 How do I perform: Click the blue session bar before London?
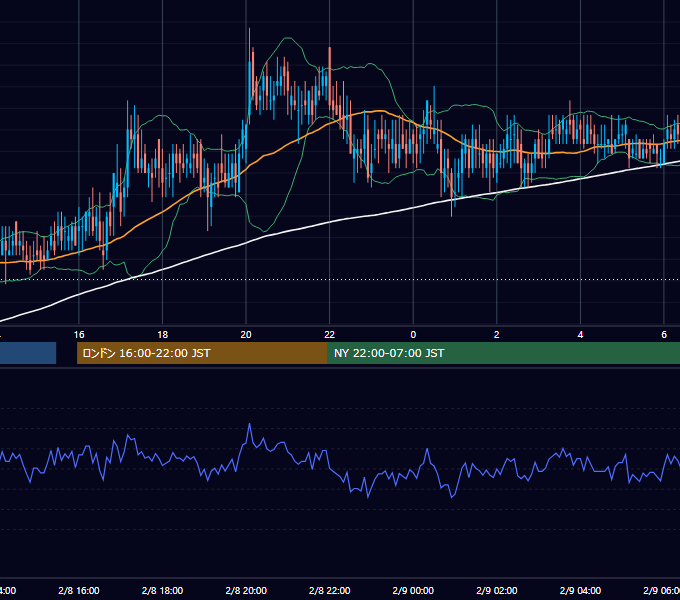coord(28,353)
